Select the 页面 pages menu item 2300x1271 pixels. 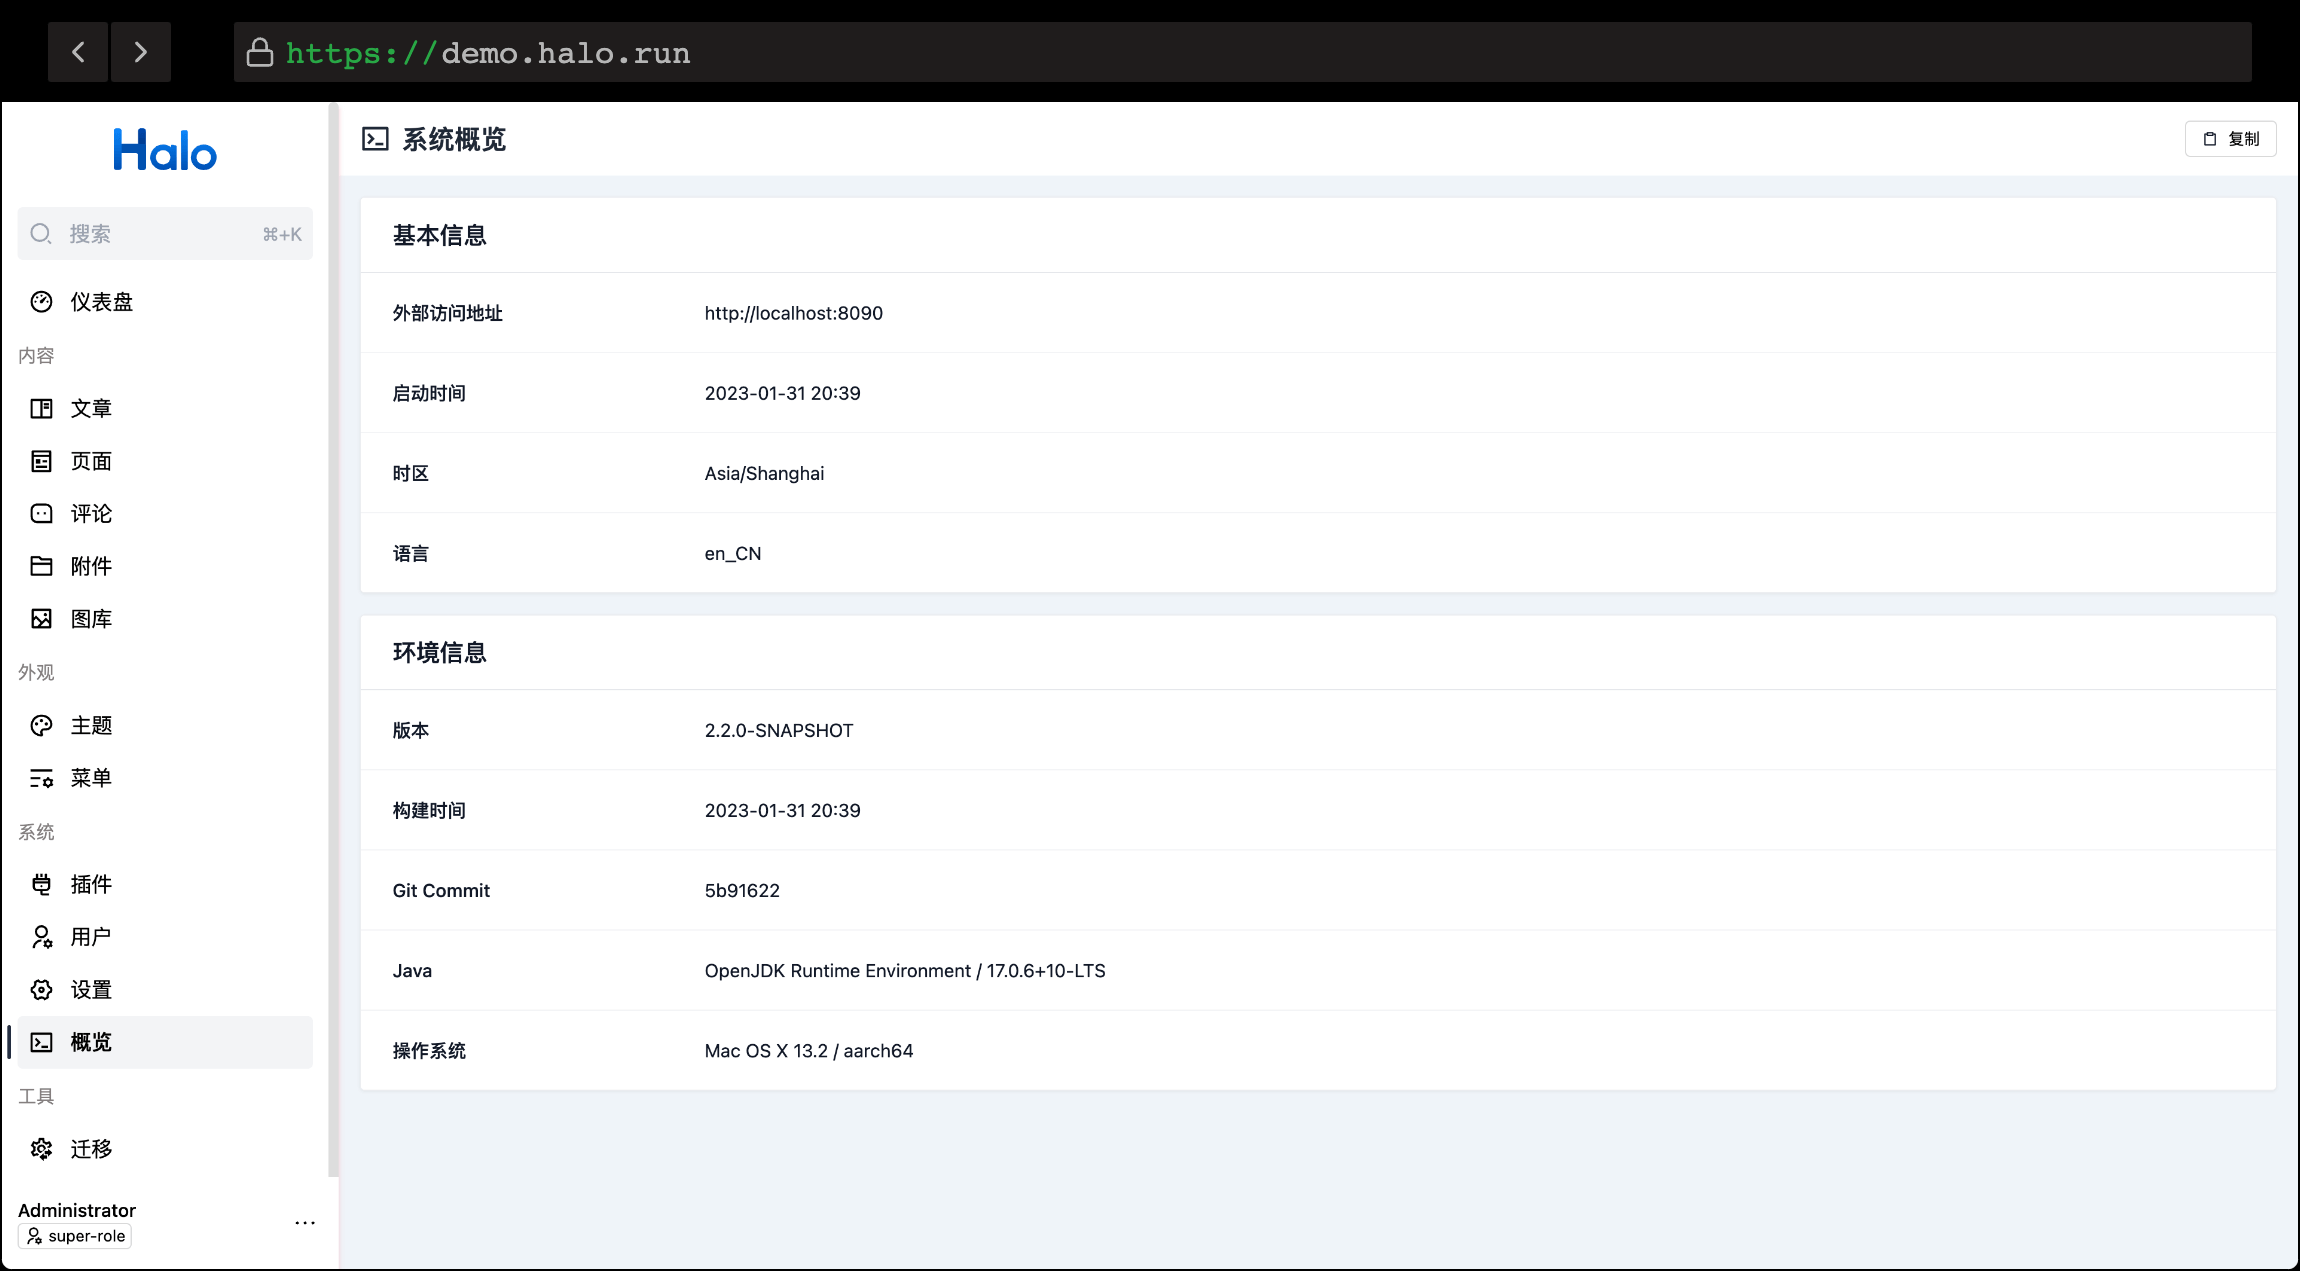(90, 461)
